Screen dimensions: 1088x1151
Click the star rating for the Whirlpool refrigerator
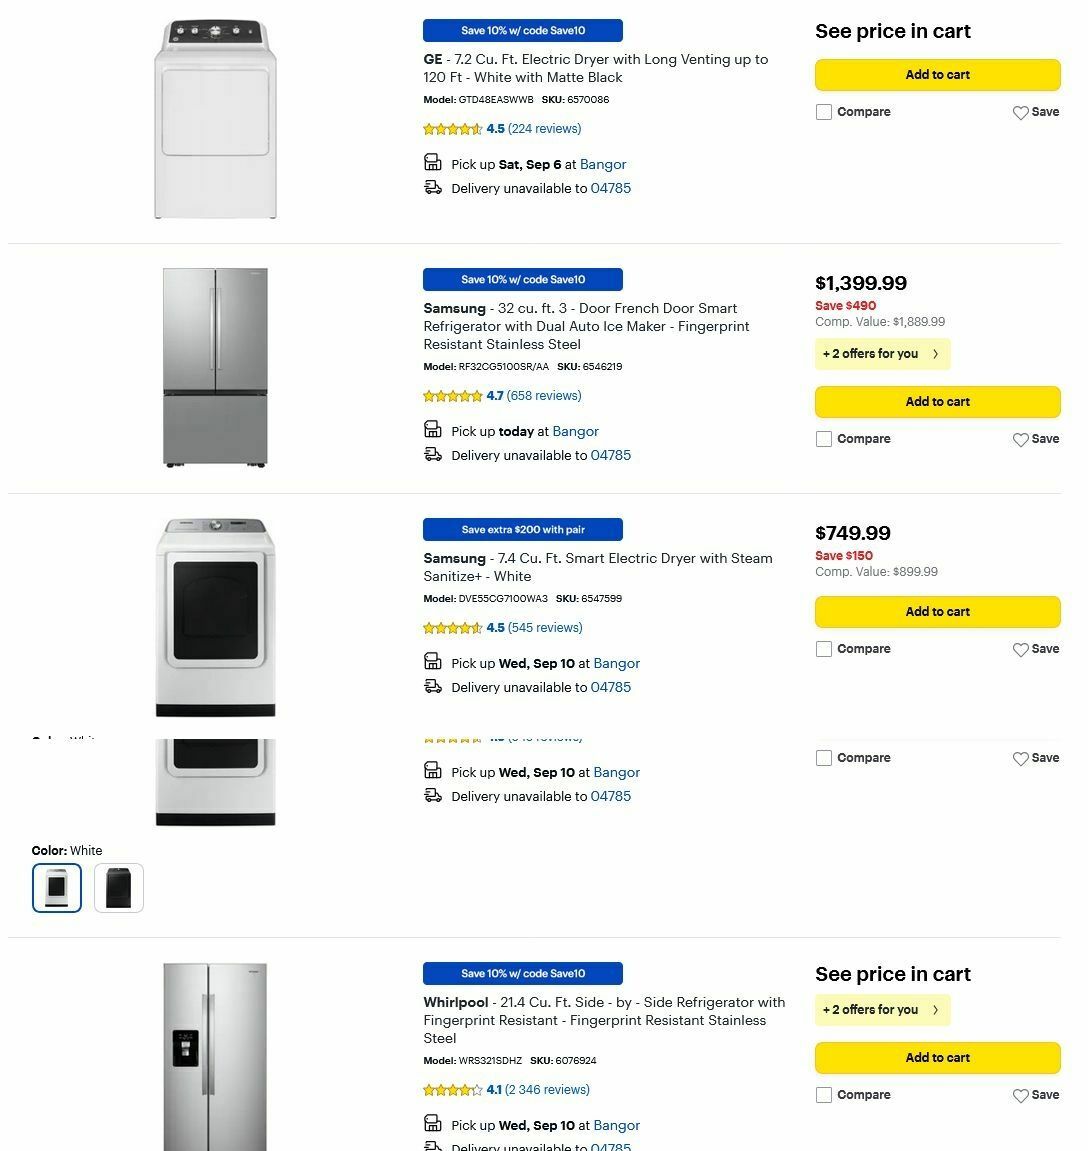pyautogui.click(x=453, y=1090)
